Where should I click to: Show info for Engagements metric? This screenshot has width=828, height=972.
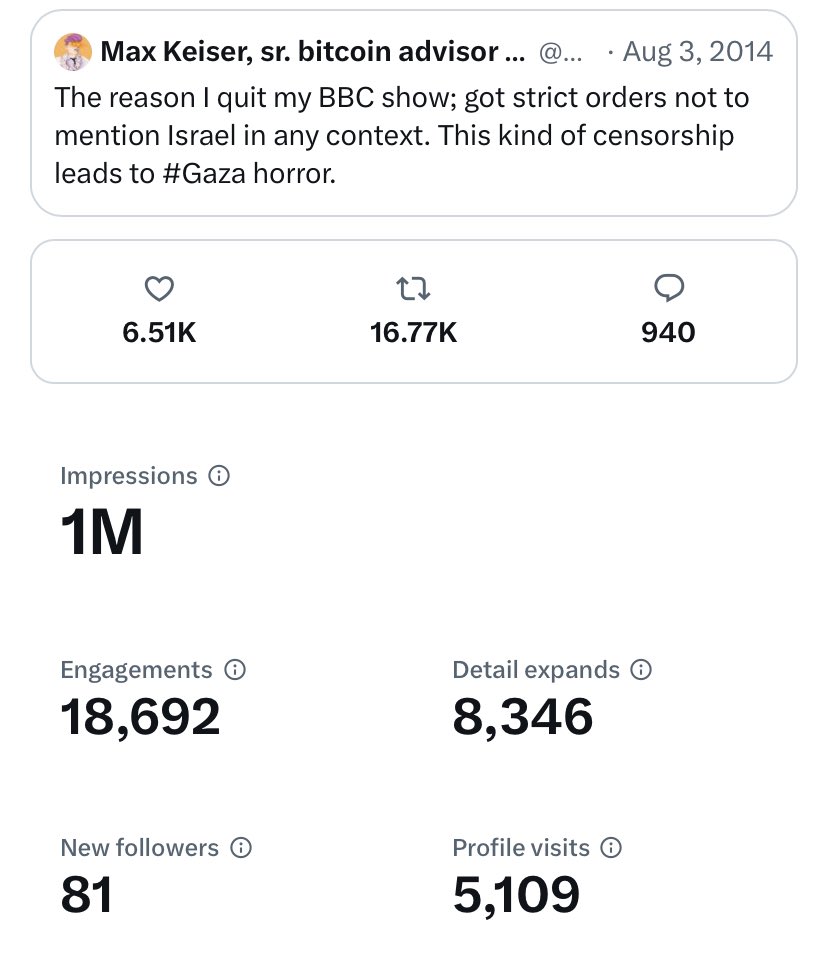235,670
